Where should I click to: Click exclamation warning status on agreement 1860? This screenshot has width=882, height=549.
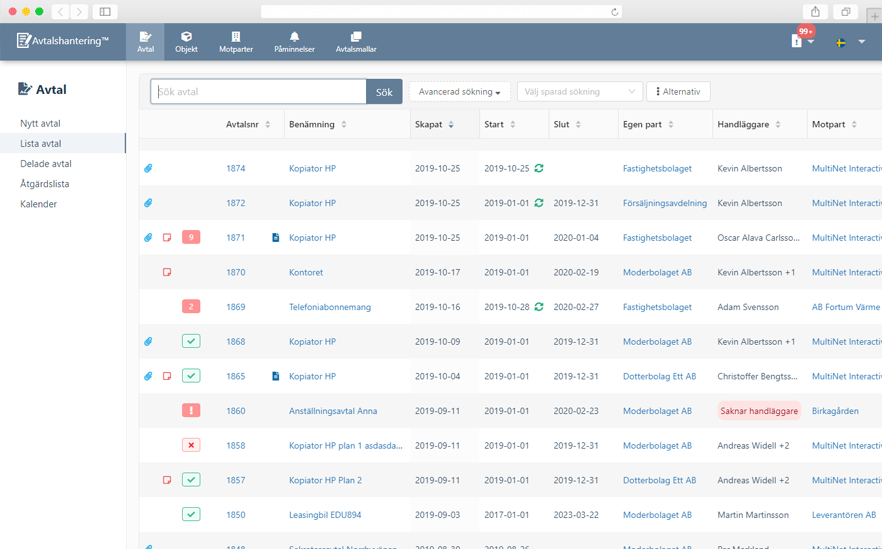pos(191,411)
